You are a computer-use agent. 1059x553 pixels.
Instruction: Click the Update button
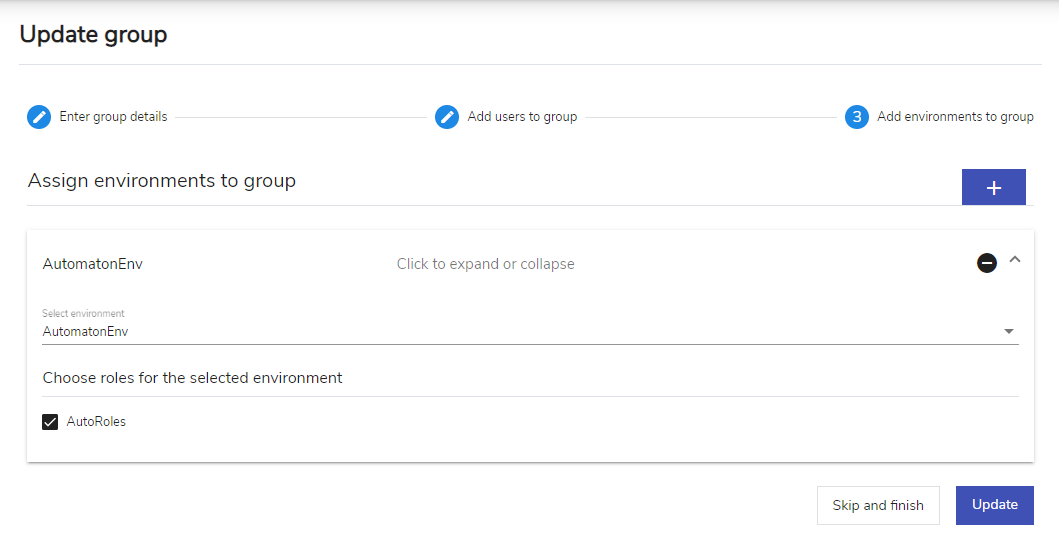[x=994, y=505]
